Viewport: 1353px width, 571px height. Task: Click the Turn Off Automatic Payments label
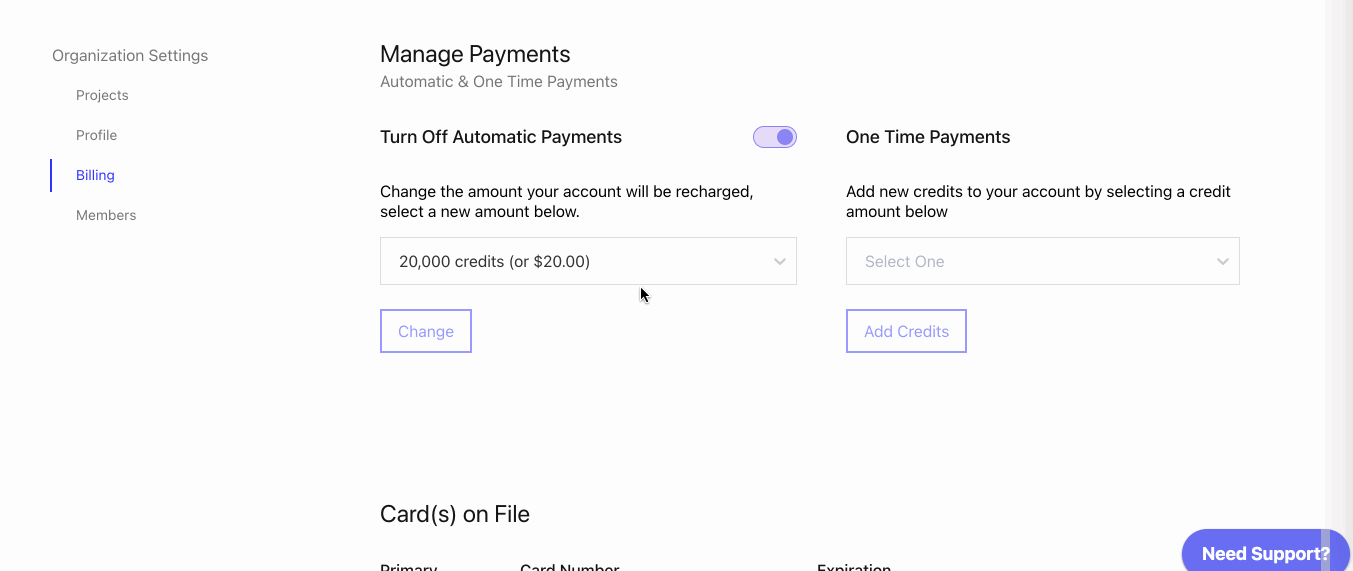tap(501, 137)
